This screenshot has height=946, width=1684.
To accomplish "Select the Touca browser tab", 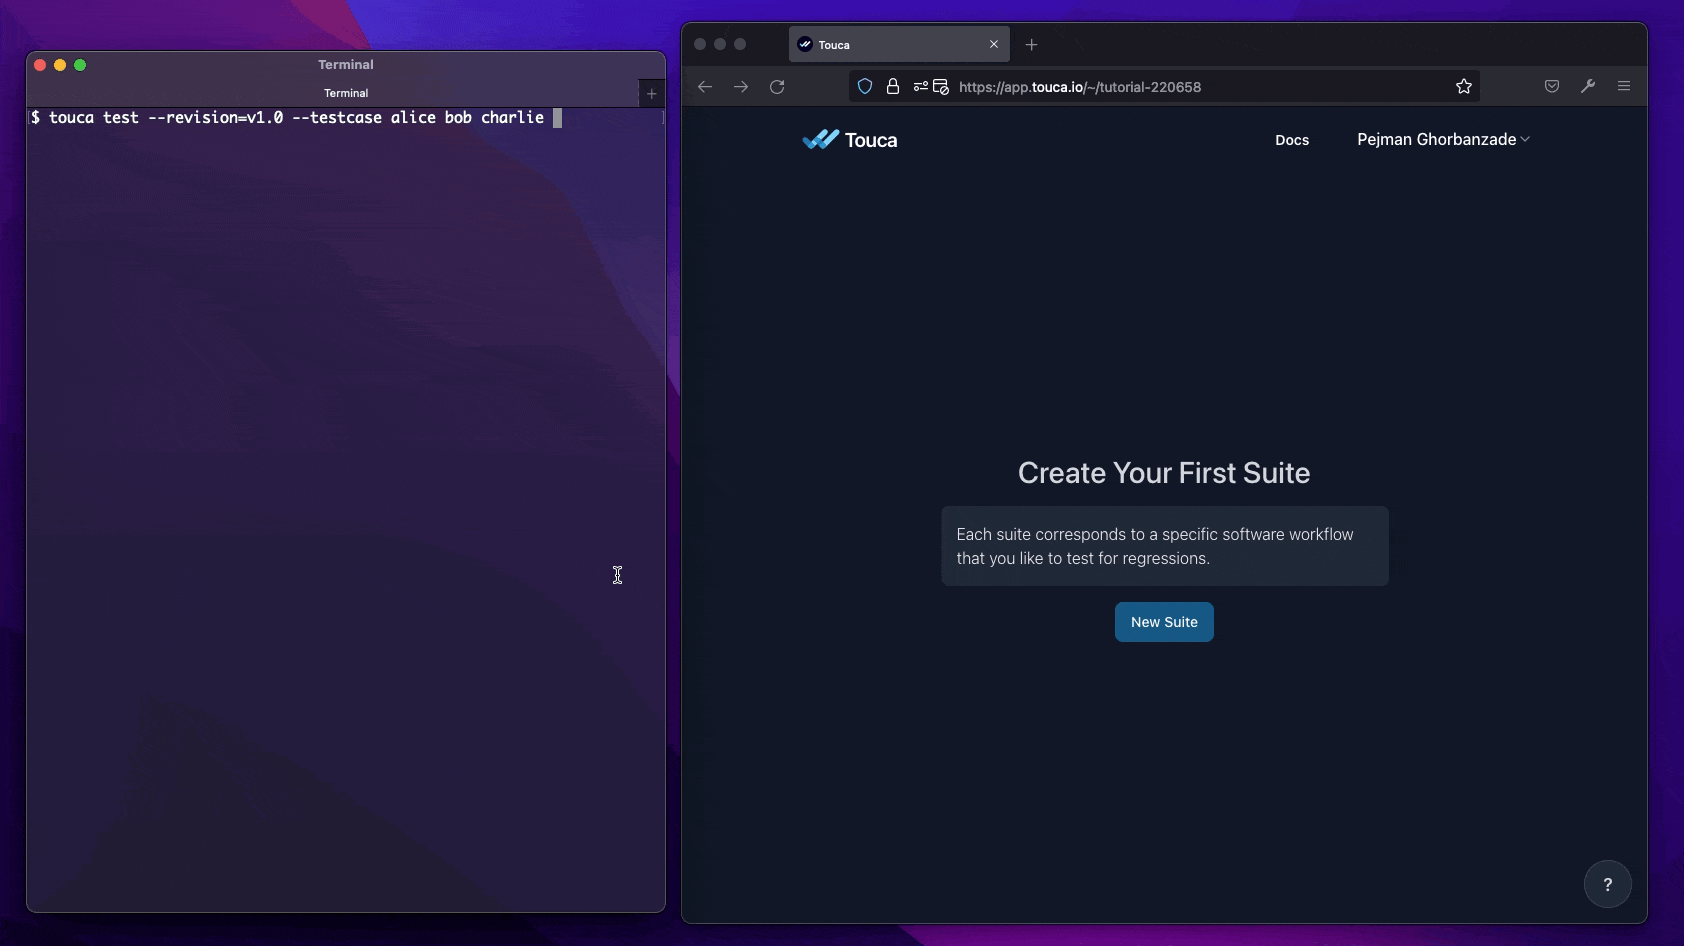I will [899, 45].
